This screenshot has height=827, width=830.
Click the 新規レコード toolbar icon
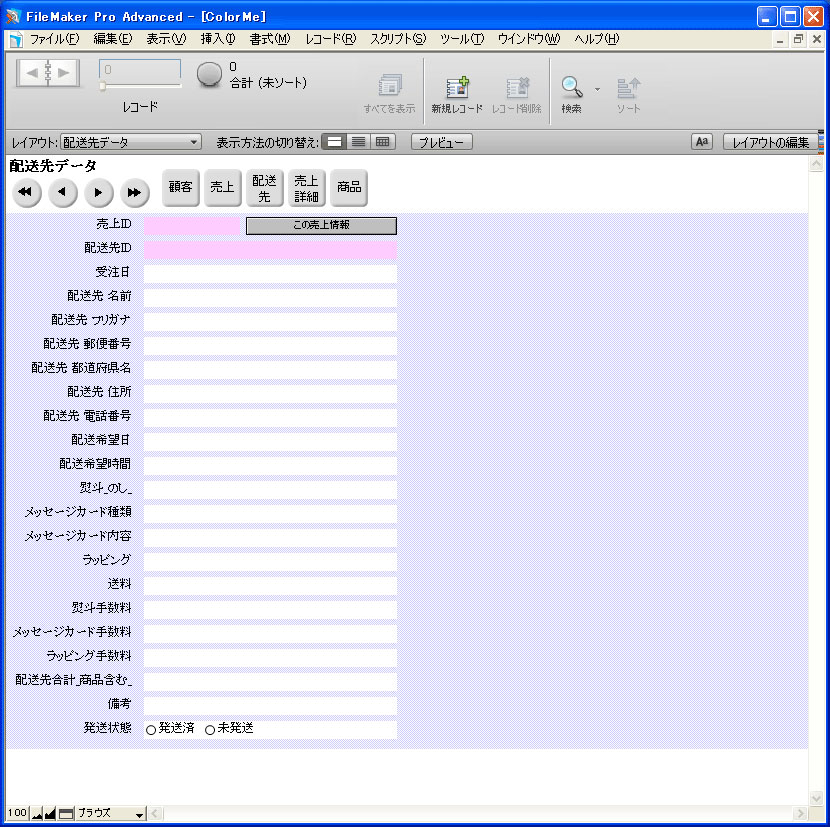coord(457,87)
